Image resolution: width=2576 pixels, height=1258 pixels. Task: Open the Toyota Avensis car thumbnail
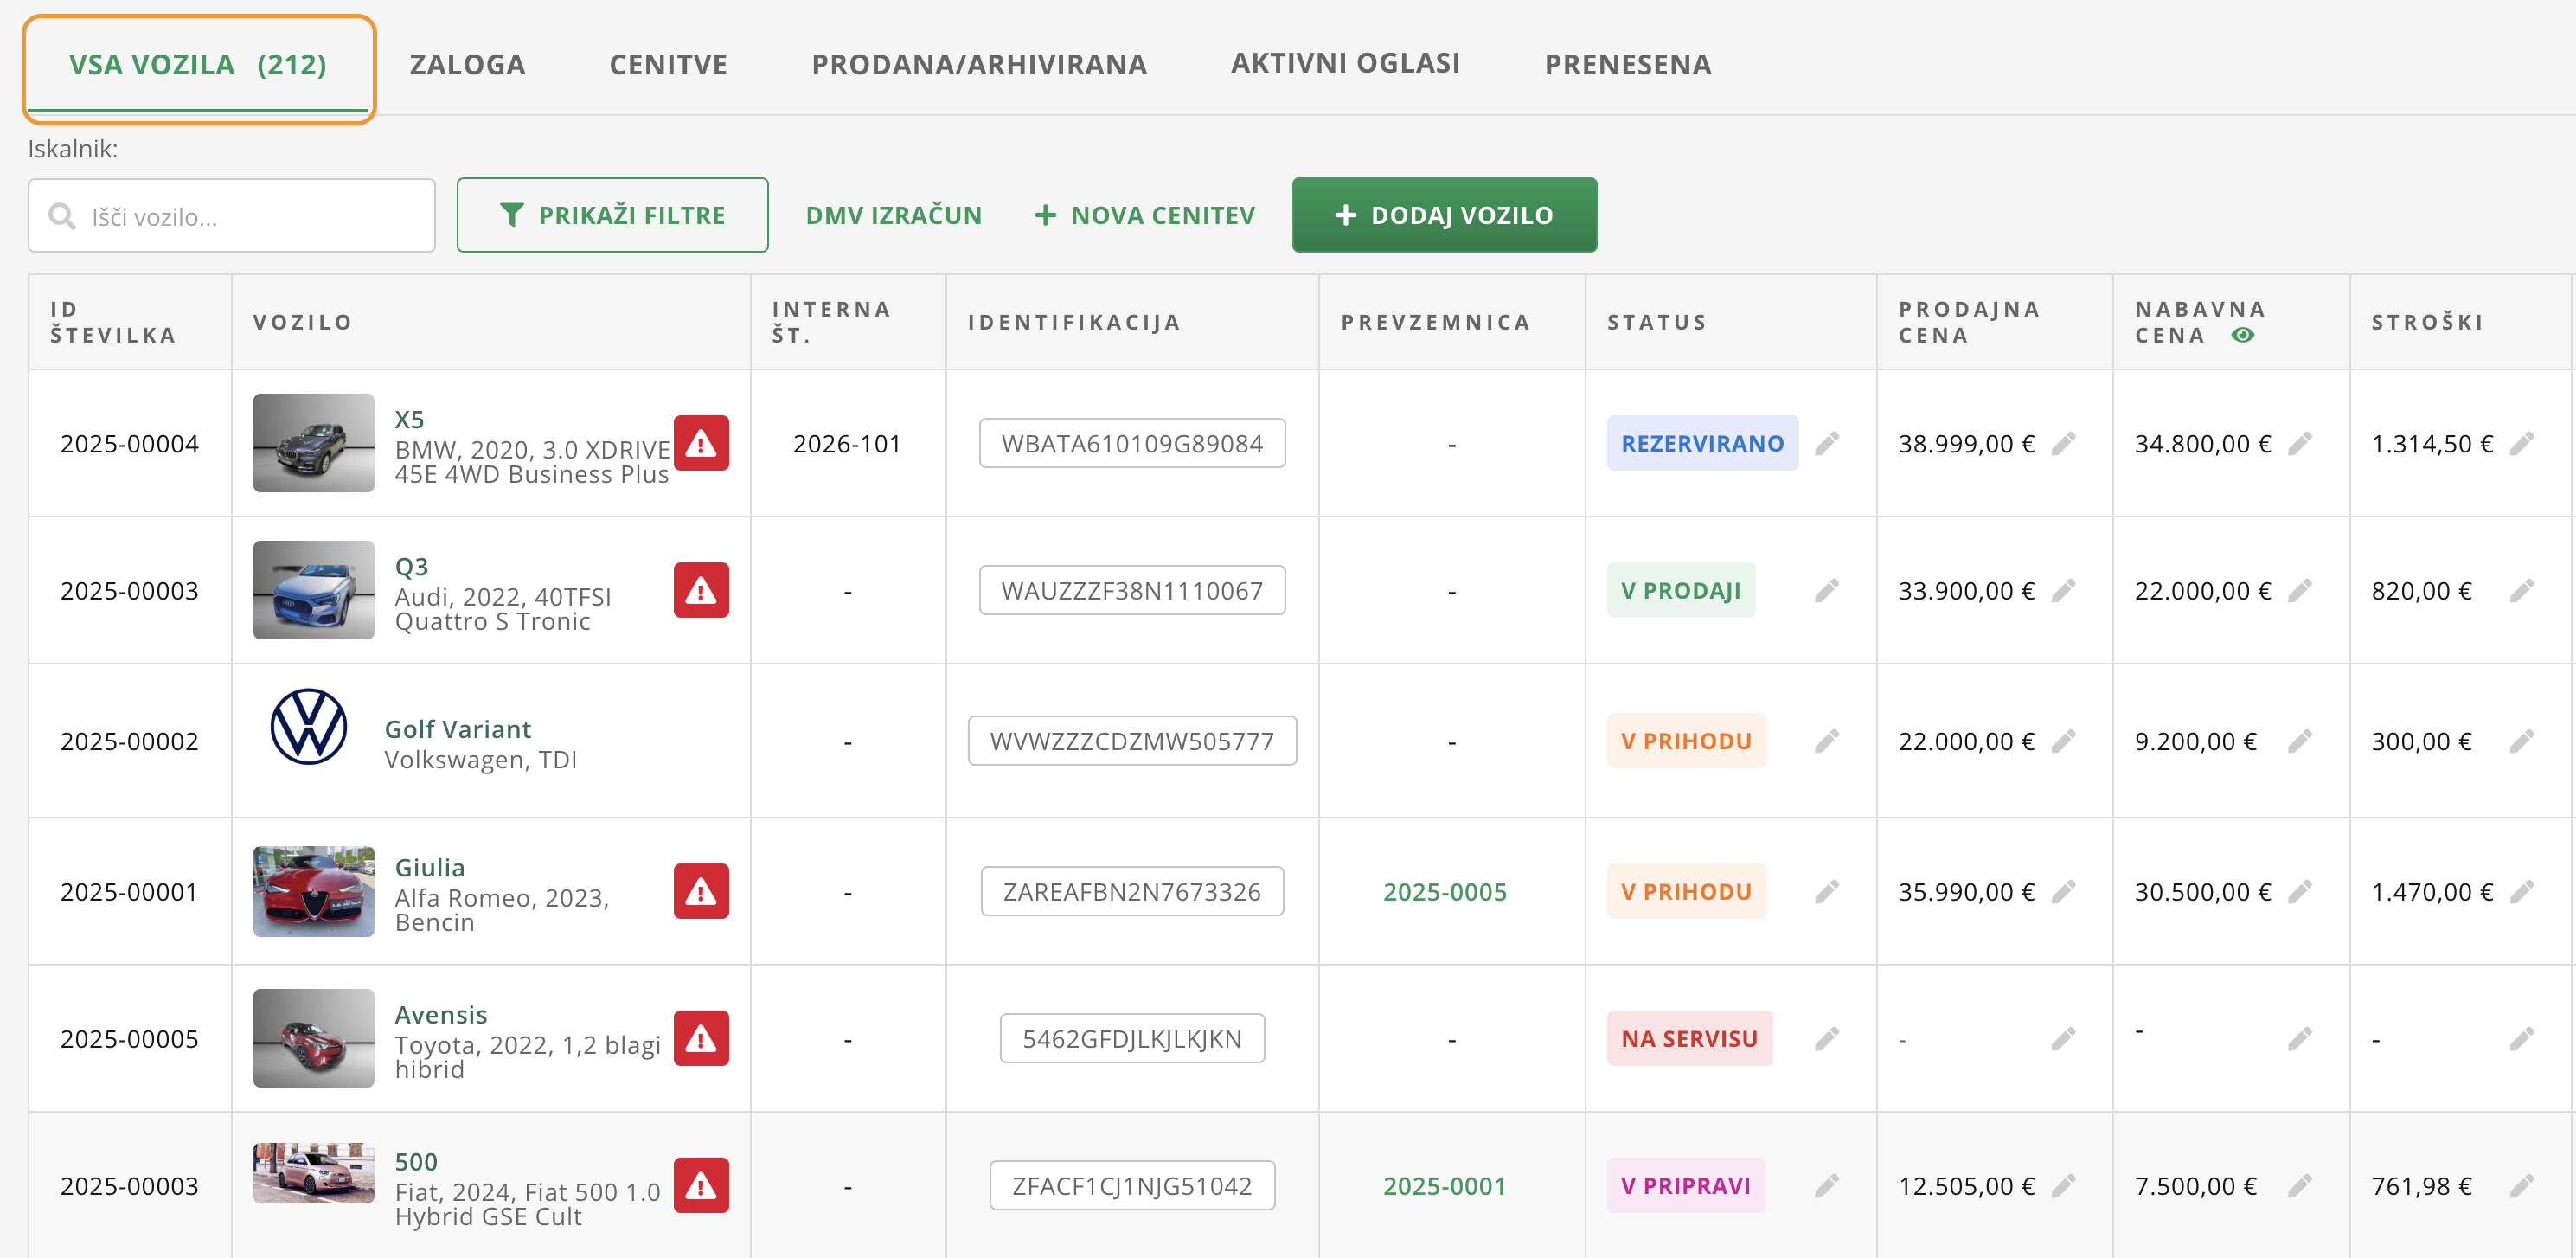click(313, 1038)
